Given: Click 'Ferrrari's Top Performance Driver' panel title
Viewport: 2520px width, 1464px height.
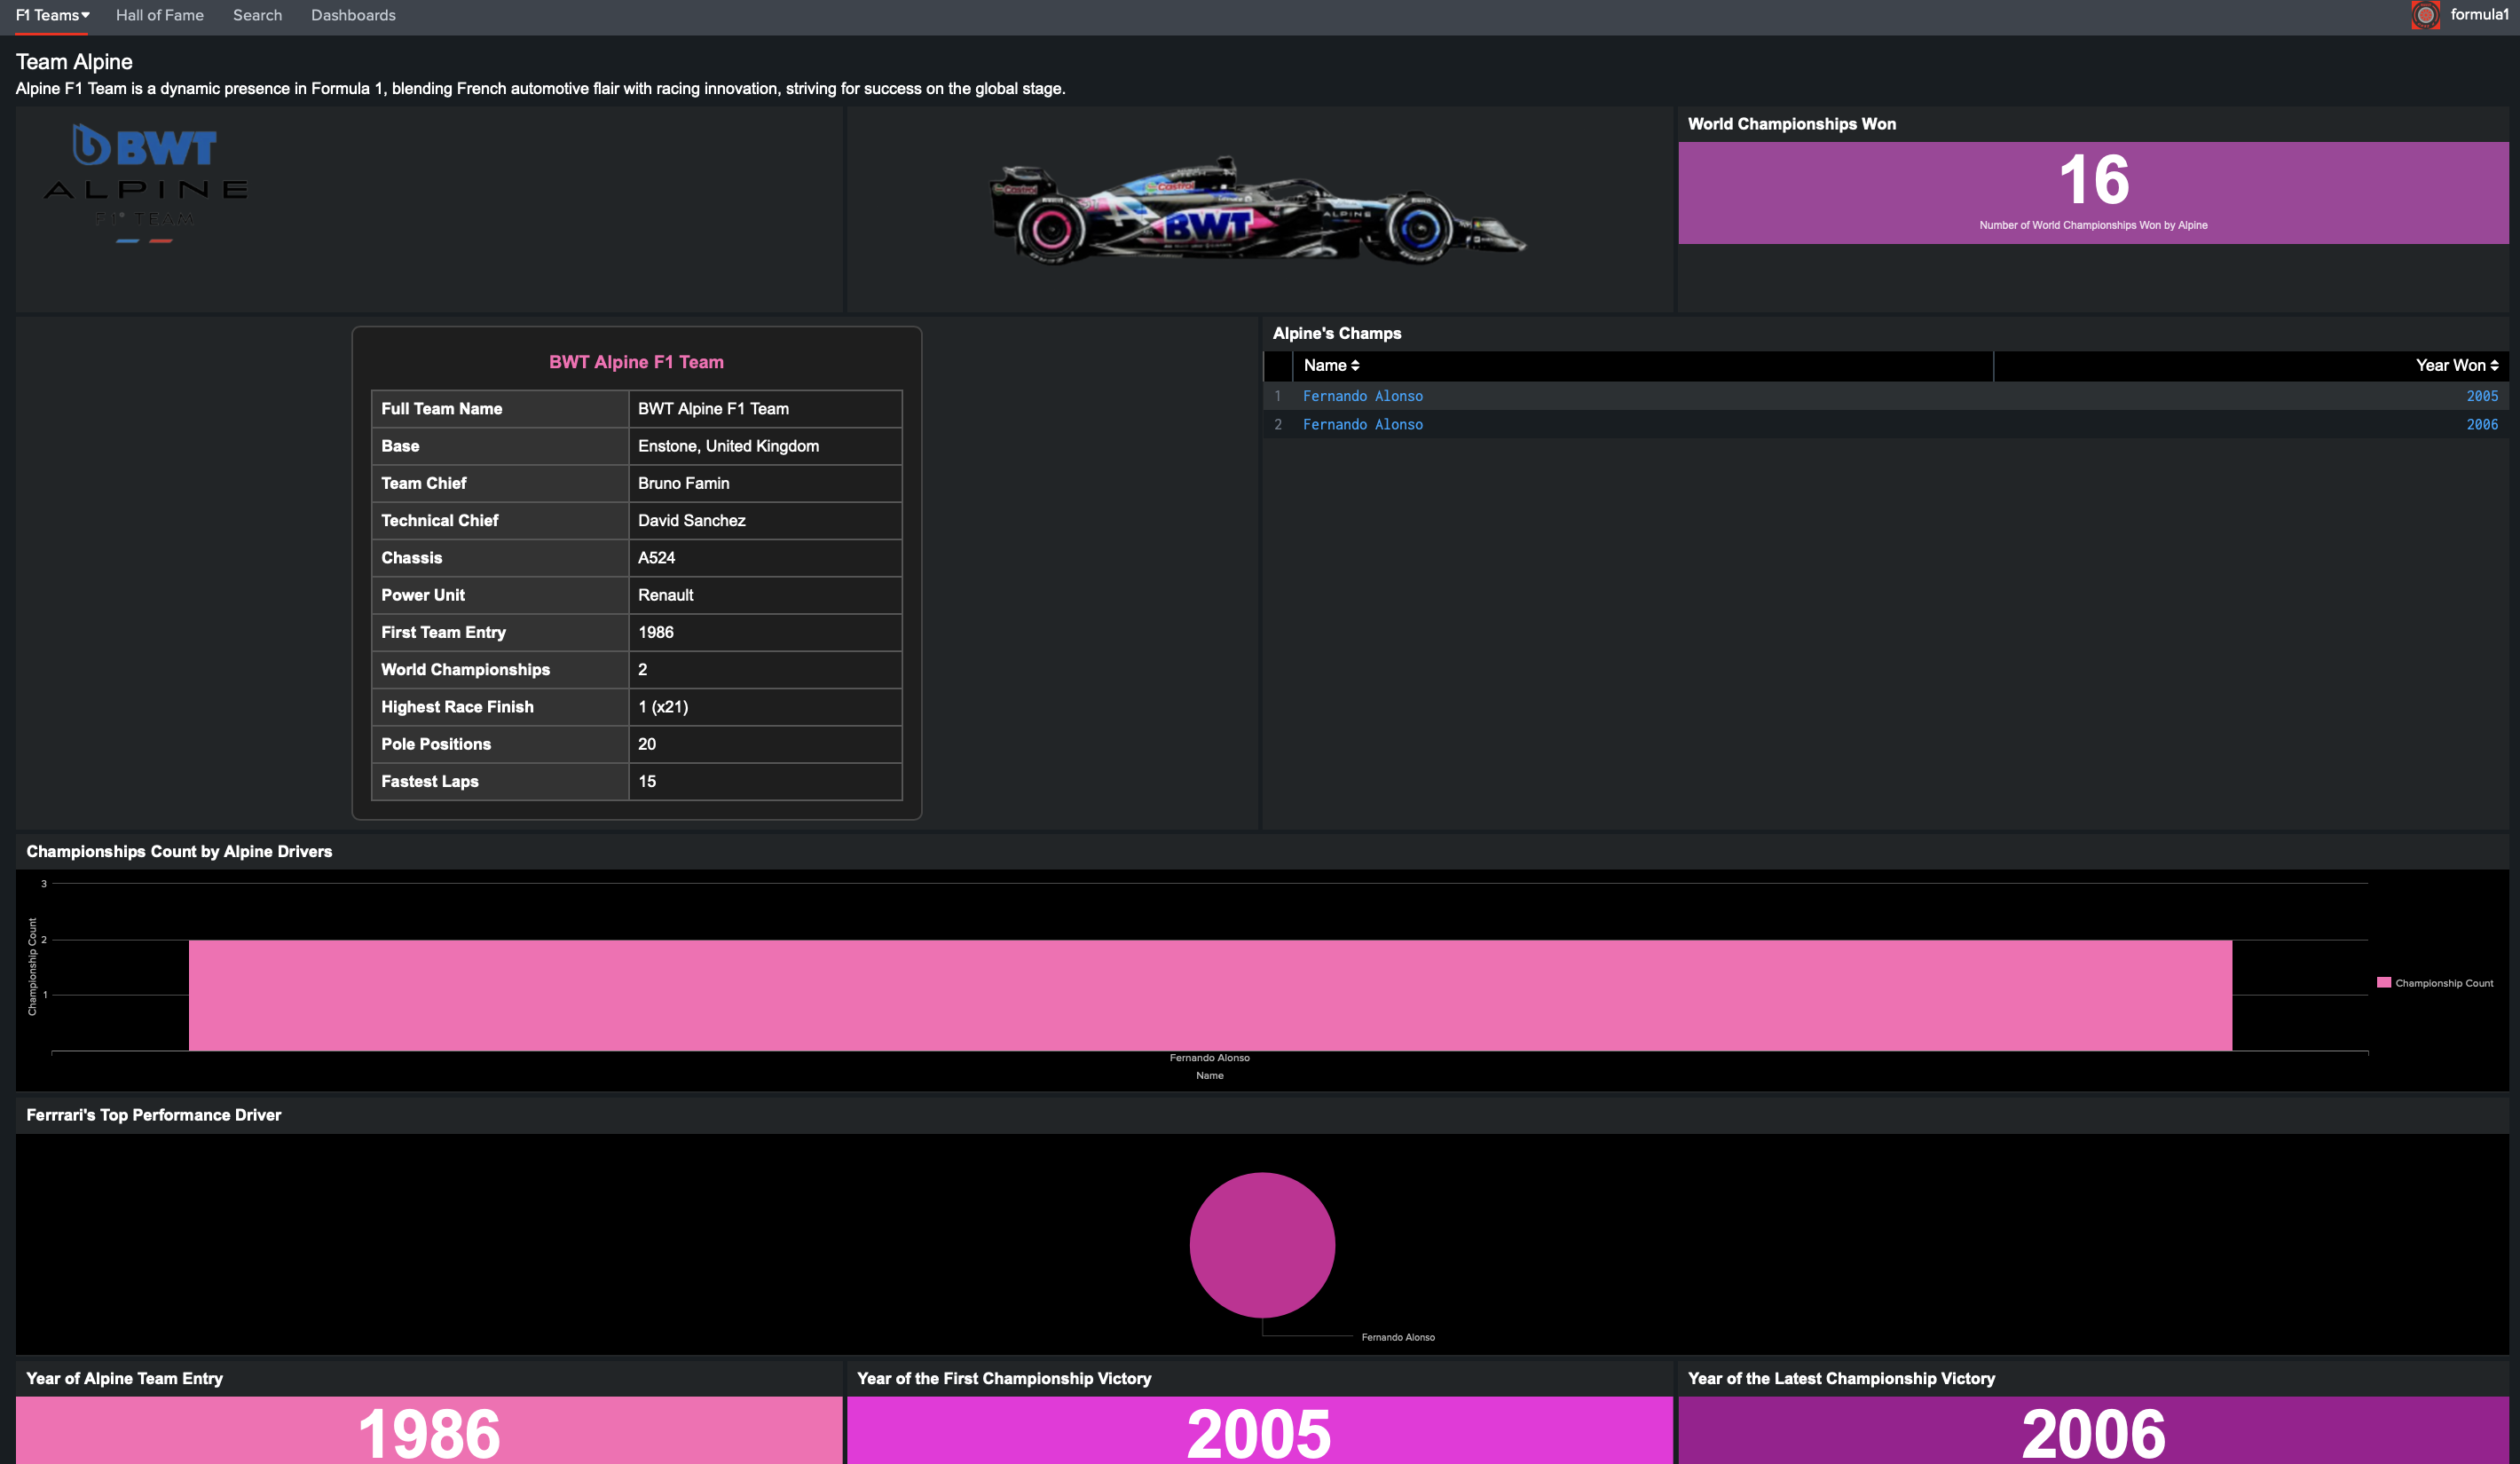Looking at the screenshot, I should (153, 1115).
